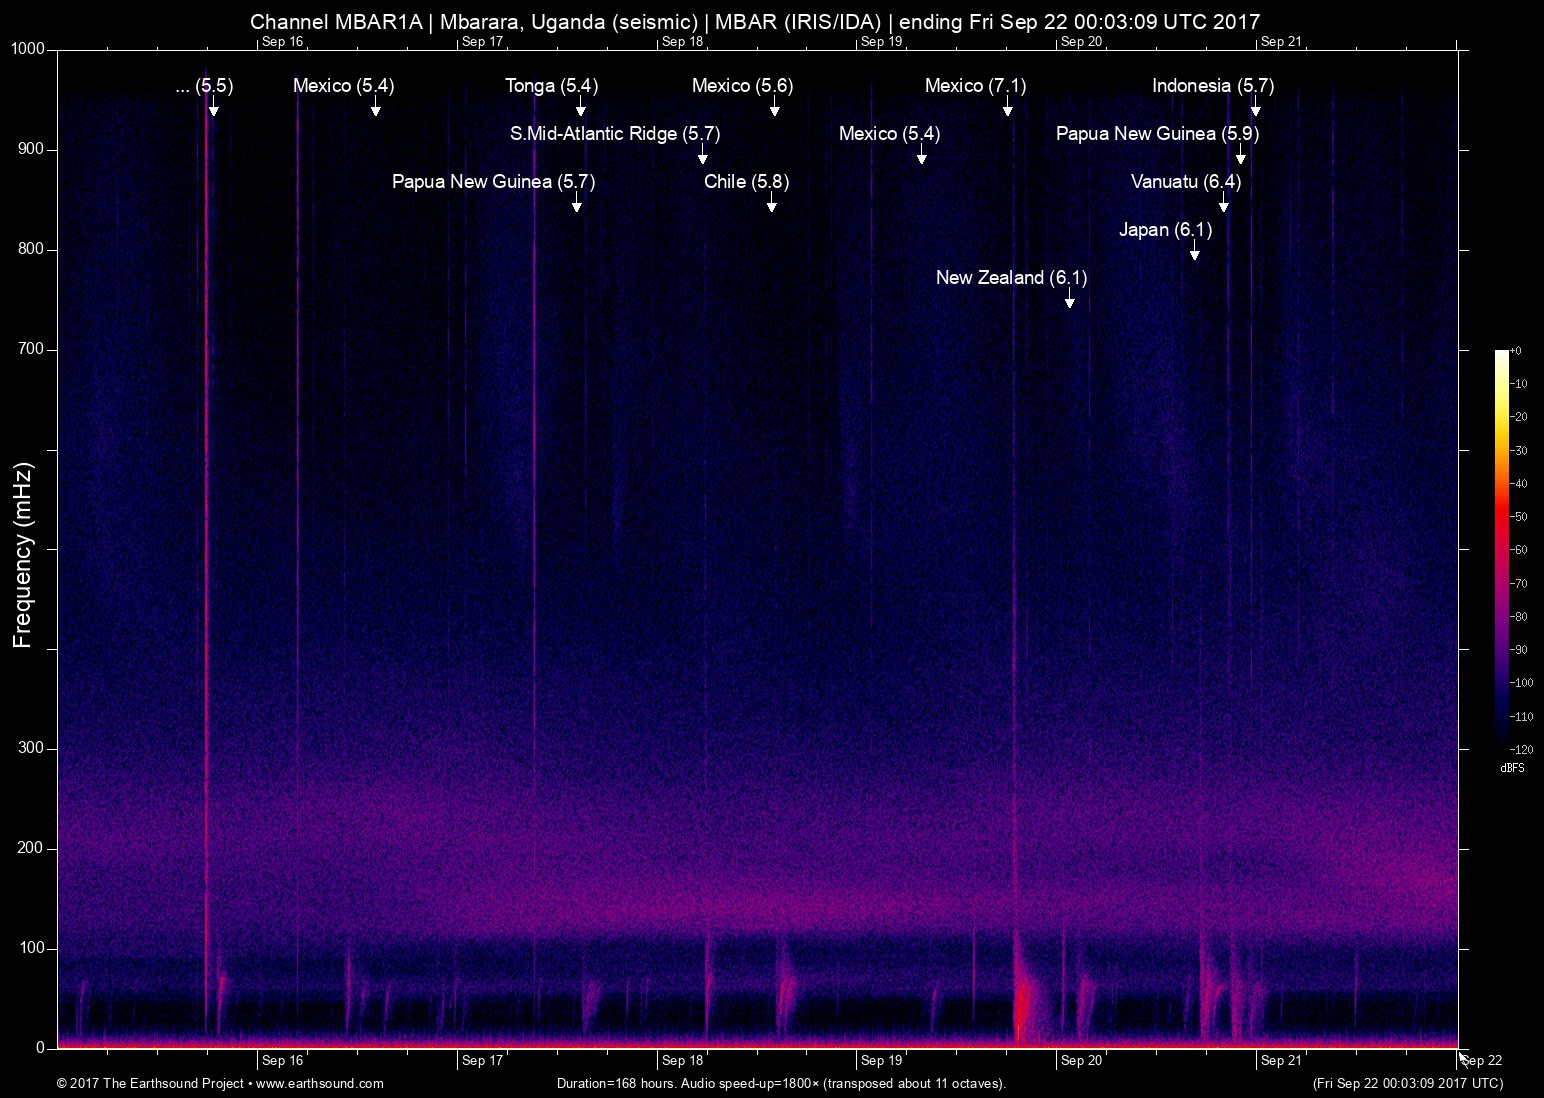This screenshot has height=1098, width=1544.
Task: Click the arrow beneath New Zealand (6.1)
Action: pyautogui.click(x=1069, y=300)
